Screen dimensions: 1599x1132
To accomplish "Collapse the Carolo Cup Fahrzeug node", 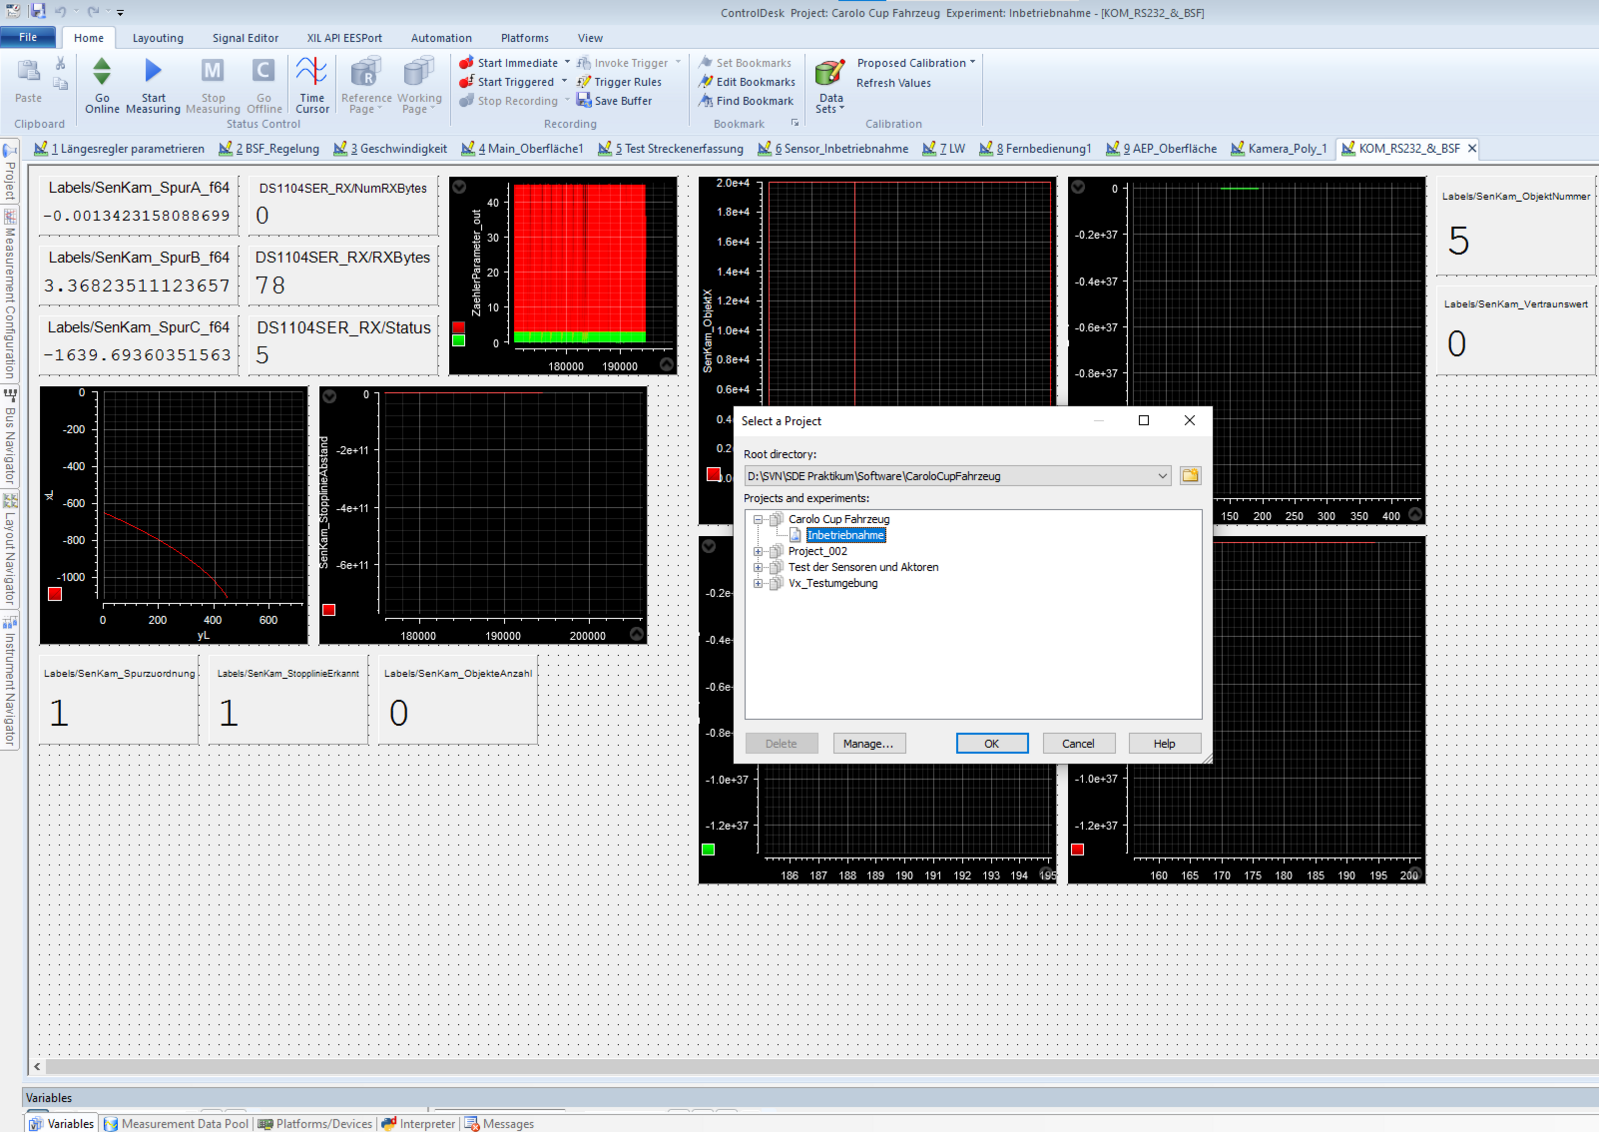I will click(758, 519).
